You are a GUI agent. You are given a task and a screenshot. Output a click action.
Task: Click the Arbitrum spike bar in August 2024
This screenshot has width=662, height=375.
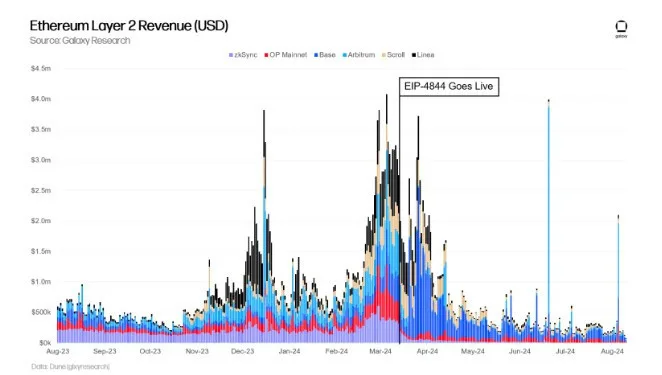618,279
